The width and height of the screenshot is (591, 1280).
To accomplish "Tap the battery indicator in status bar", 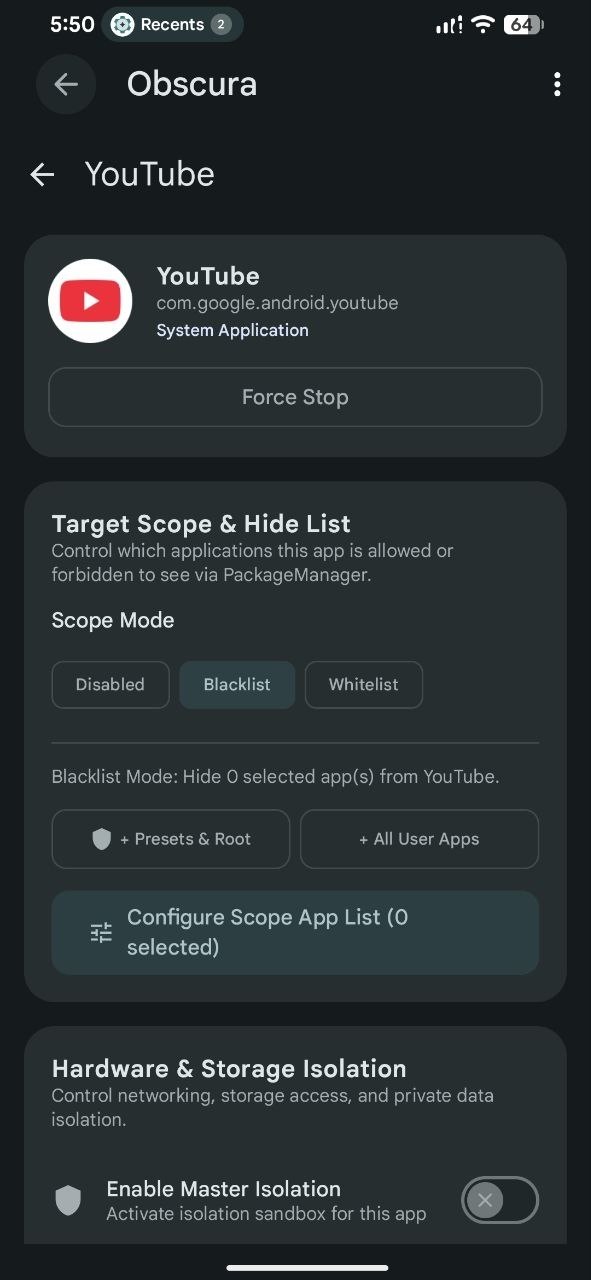I will coord(522,25).
